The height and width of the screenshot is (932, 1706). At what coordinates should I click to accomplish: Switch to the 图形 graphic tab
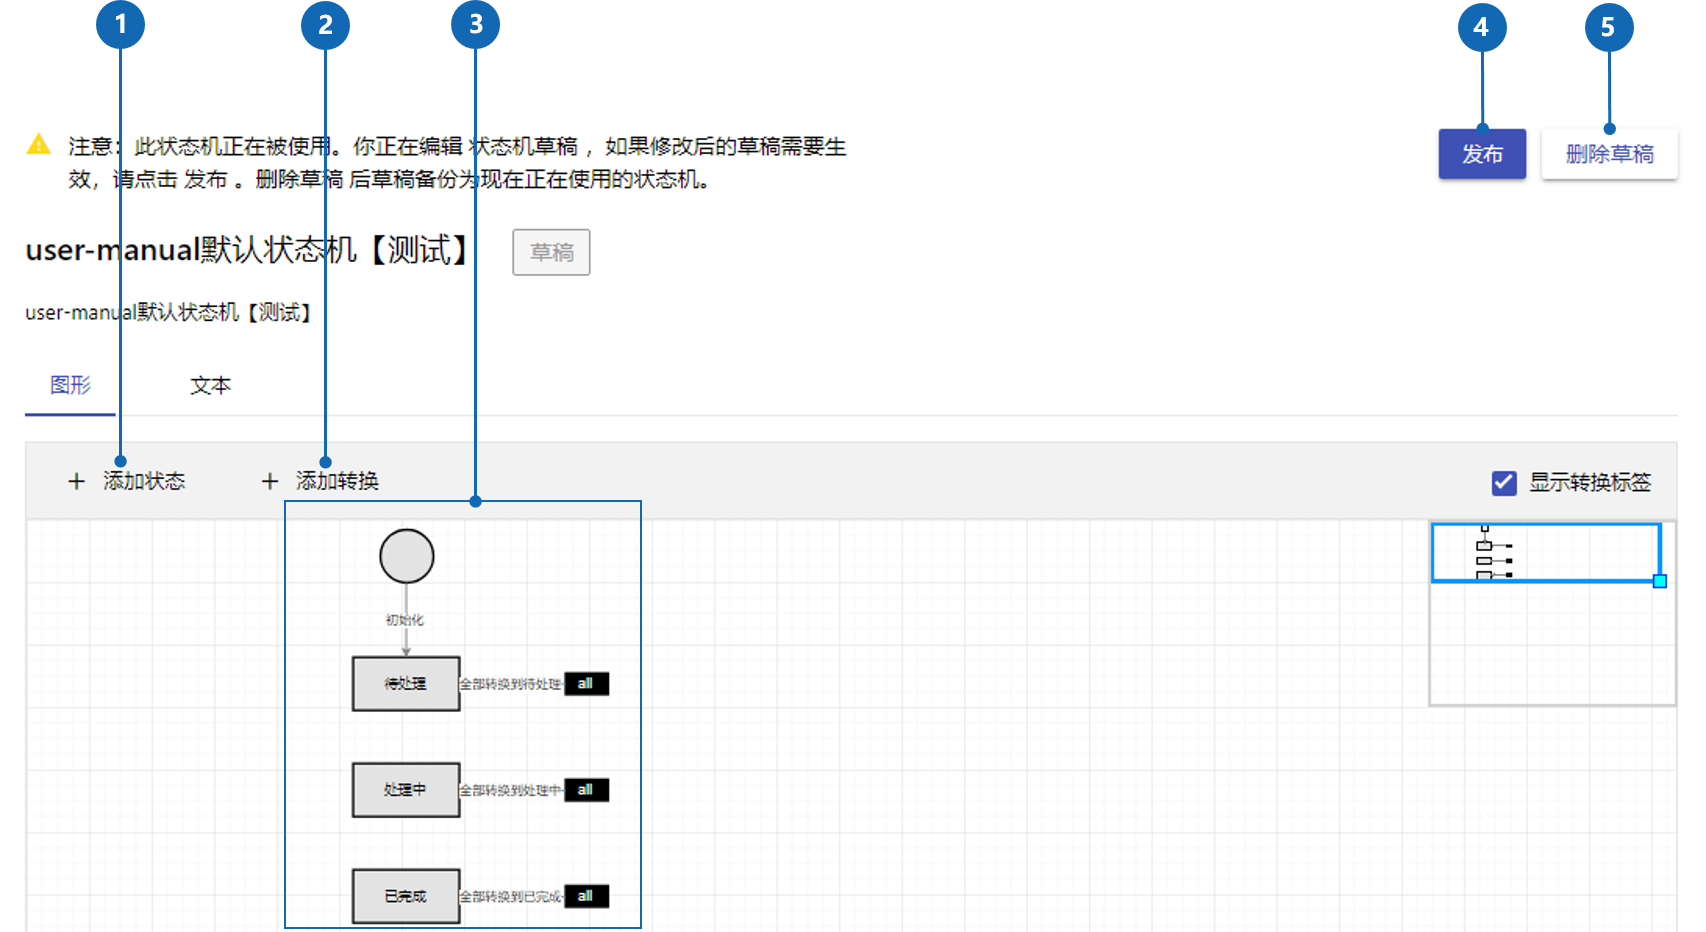click(x=70, y=385)
